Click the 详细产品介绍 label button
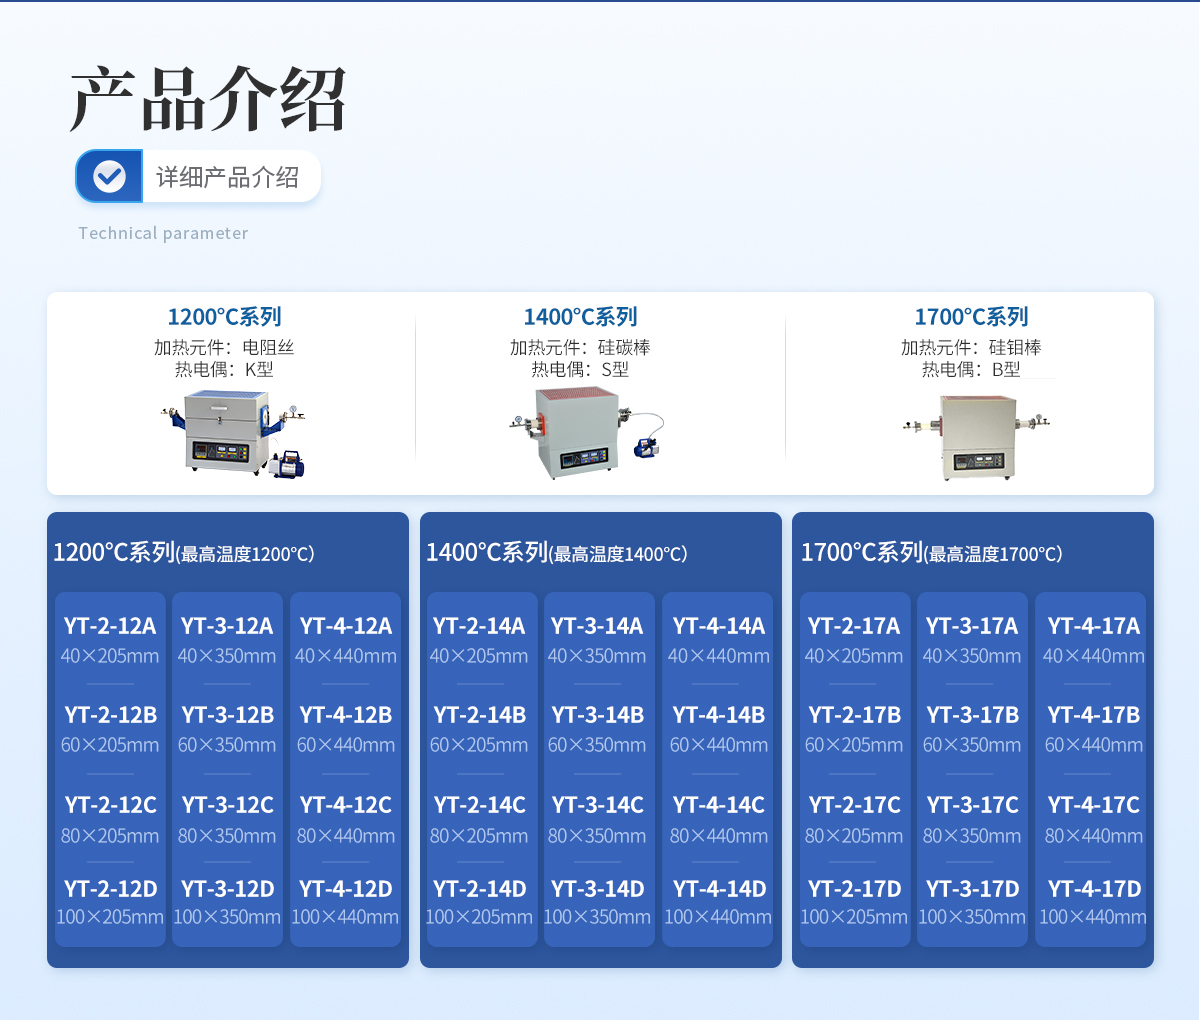1200x1020 pixels. click(228, 177)
